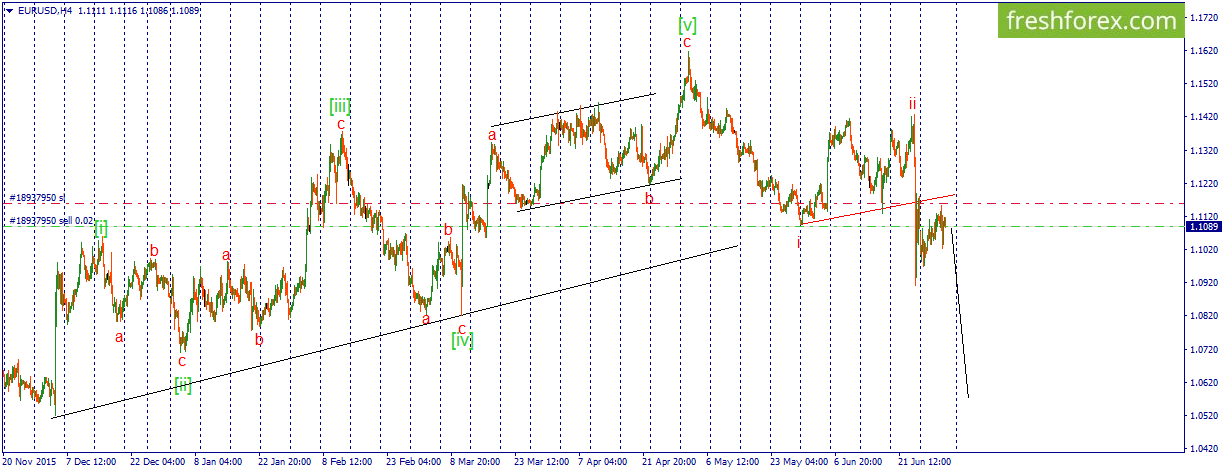Image resolution: width=1224 pixels, height=473 pixels.
Task: Click price level 1.1520 on the axis
Action: [x=1205, y=85]
